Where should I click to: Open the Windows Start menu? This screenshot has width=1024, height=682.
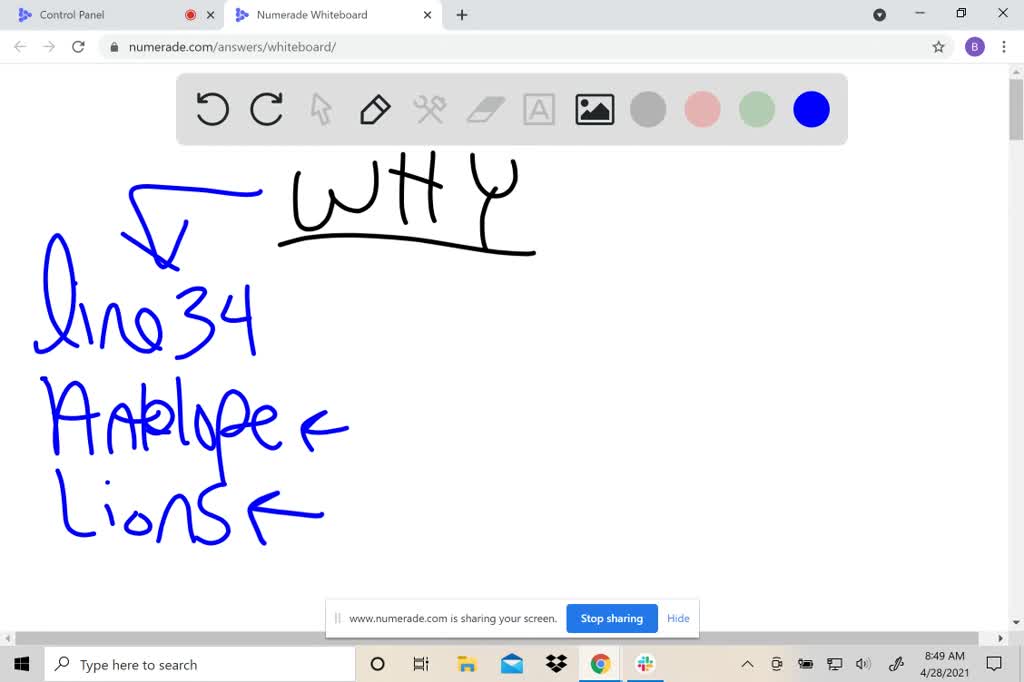pyautogui.click(x=22, y=664)
